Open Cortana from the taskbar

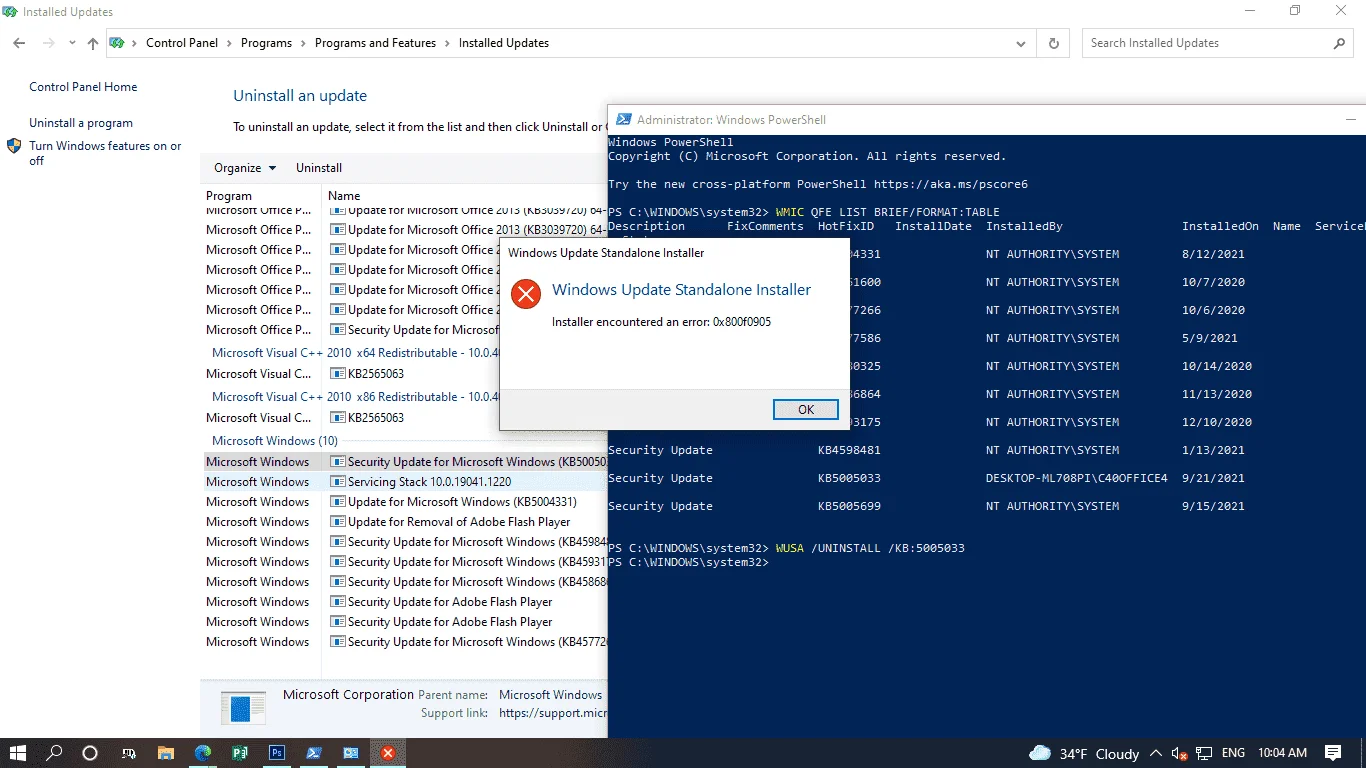(90, 753)
